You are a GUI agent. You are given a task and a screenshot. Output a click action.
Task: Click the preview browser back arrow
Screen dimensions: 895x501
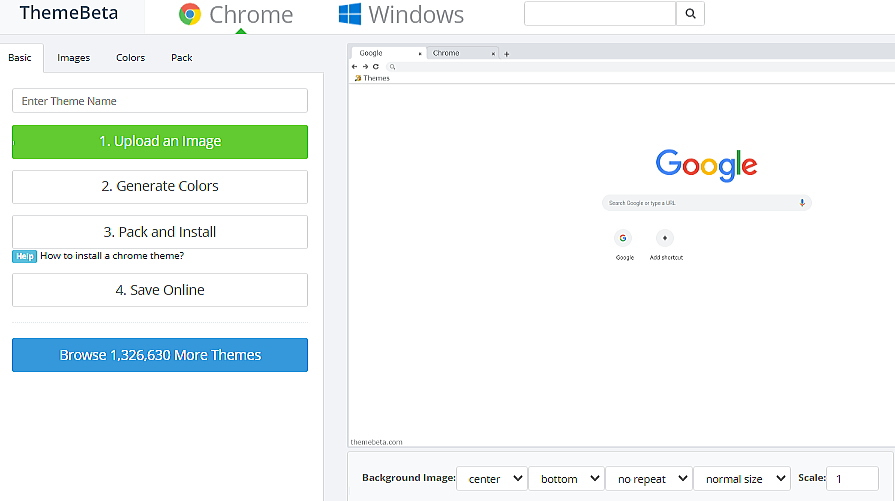pos(354,67)
